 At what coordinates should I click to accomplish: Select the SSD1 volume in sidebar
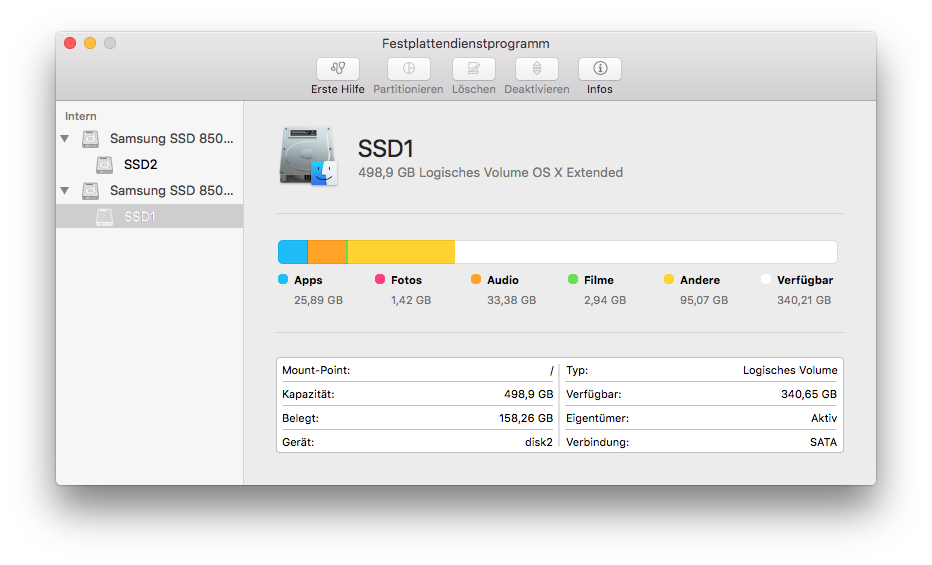(x=149, y=216)
